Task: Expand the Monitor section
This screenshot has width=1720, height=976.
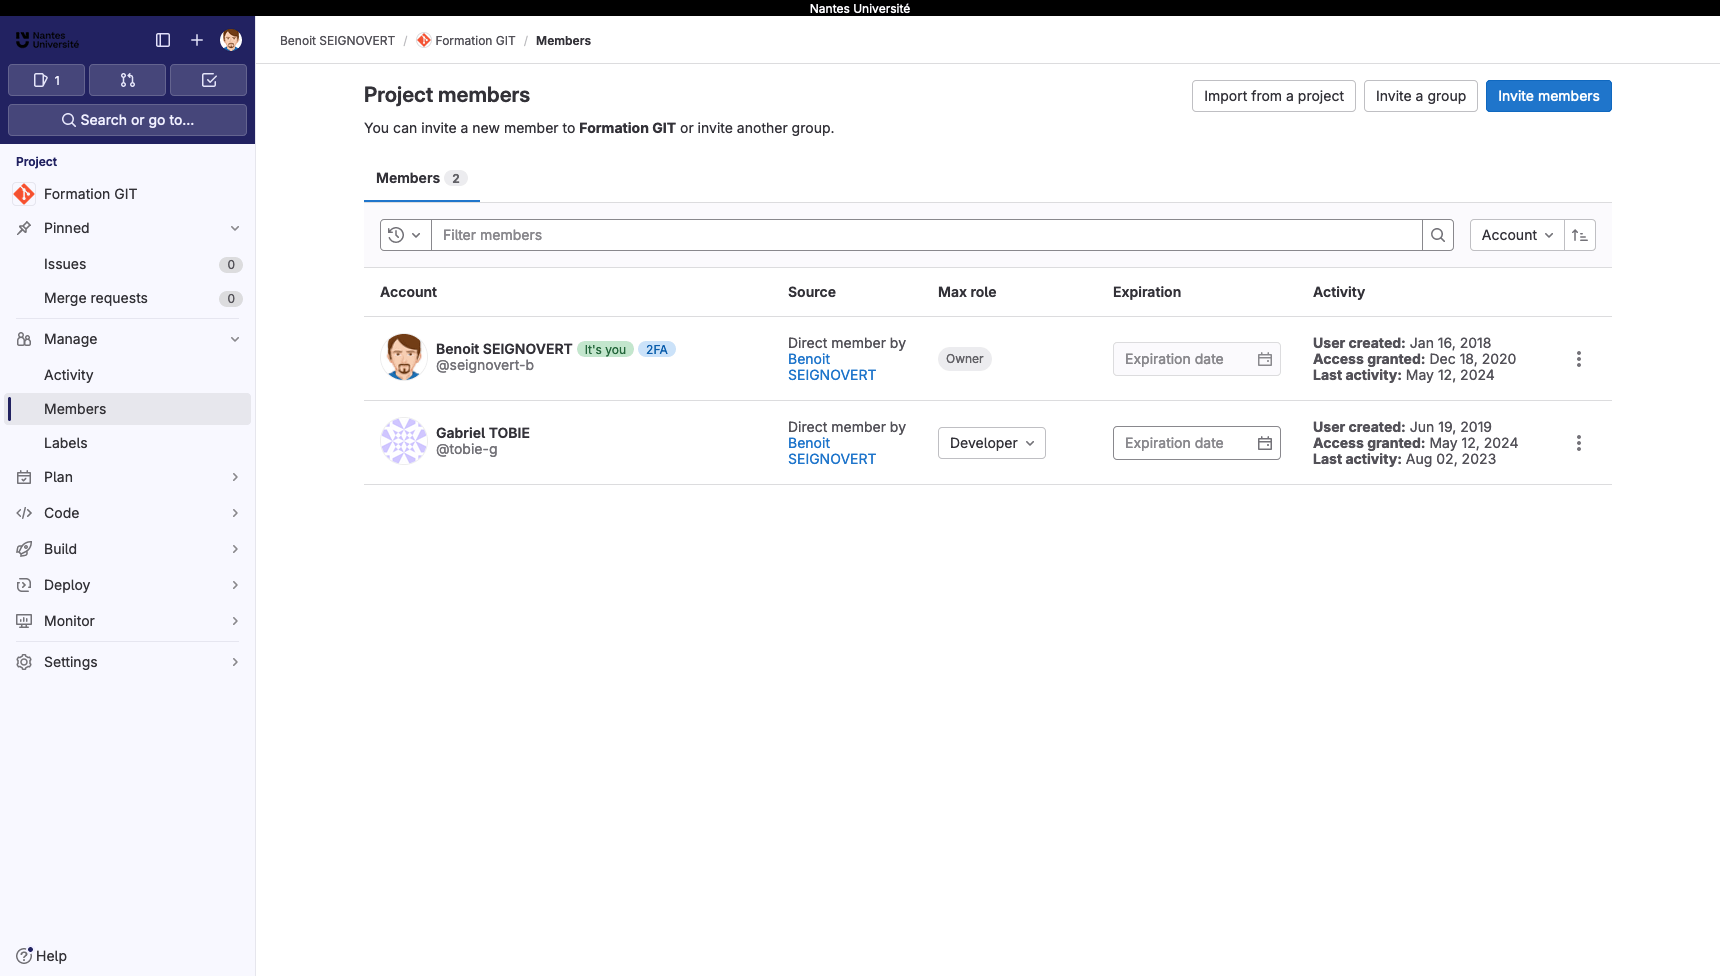Action: pyautogui.click(x=127, y=621)
